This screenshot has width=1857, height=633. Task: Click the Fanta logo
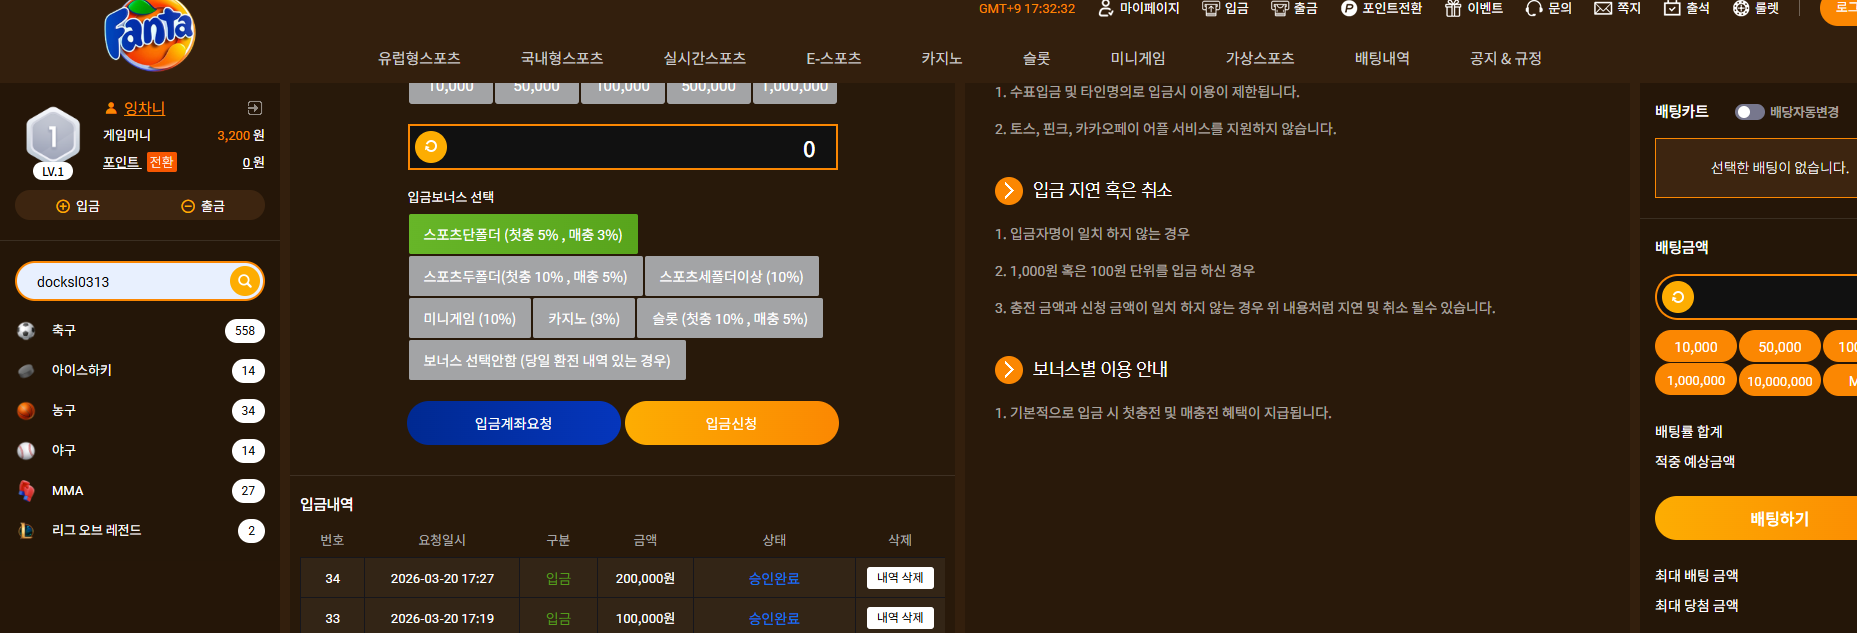pyautogui.click(x=149, y=35)
